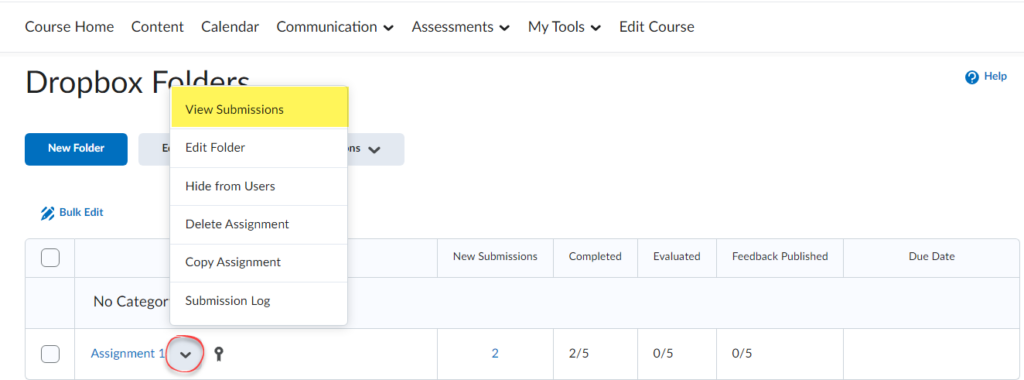1024x380 pixels.
Task: Click the key icon beside Assignment 1
Action: 219,354
